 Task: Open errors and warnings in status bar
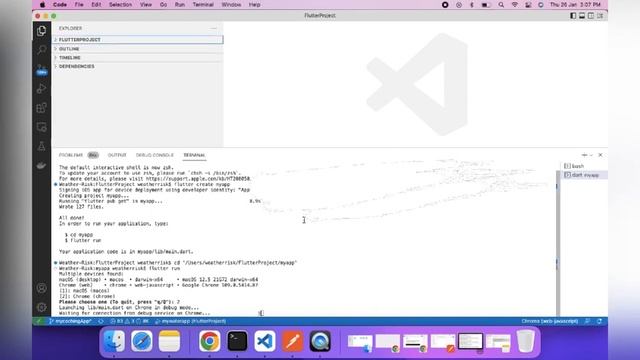[x=129, y=321]
